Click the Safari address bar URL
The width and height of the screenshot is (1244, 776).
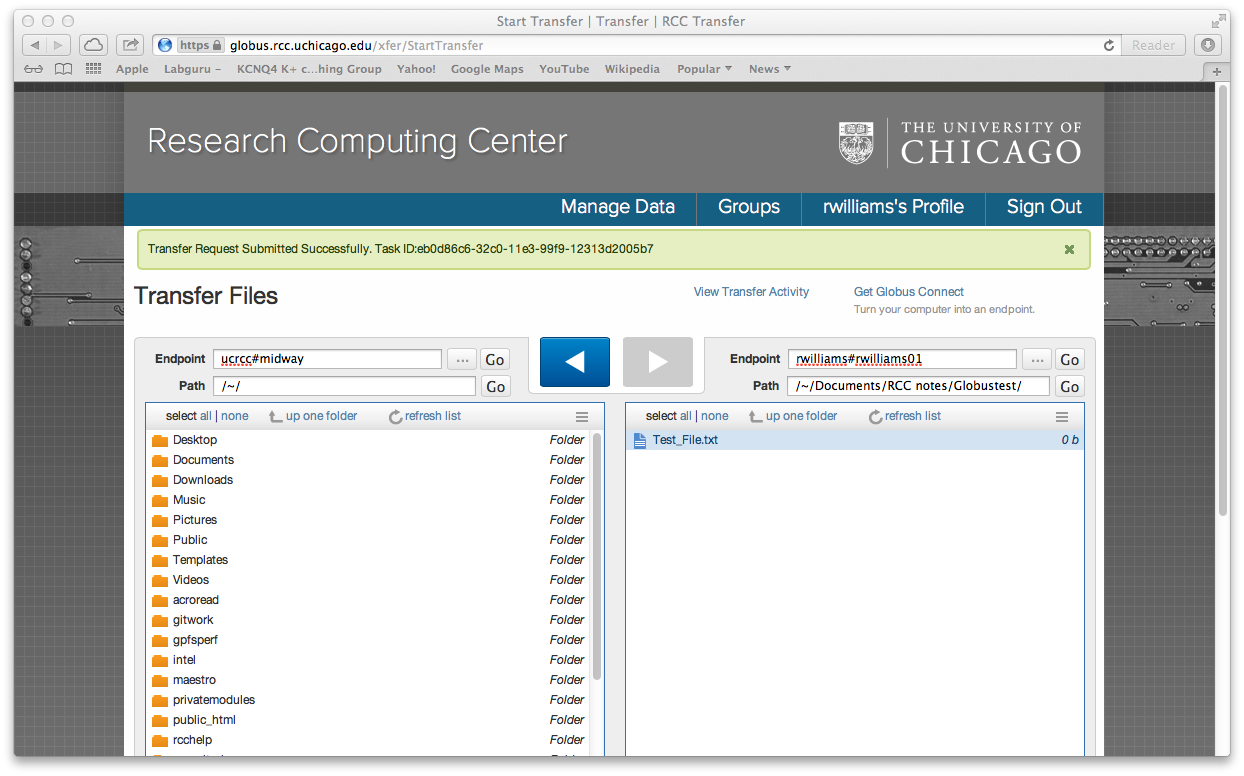point(356,45)
